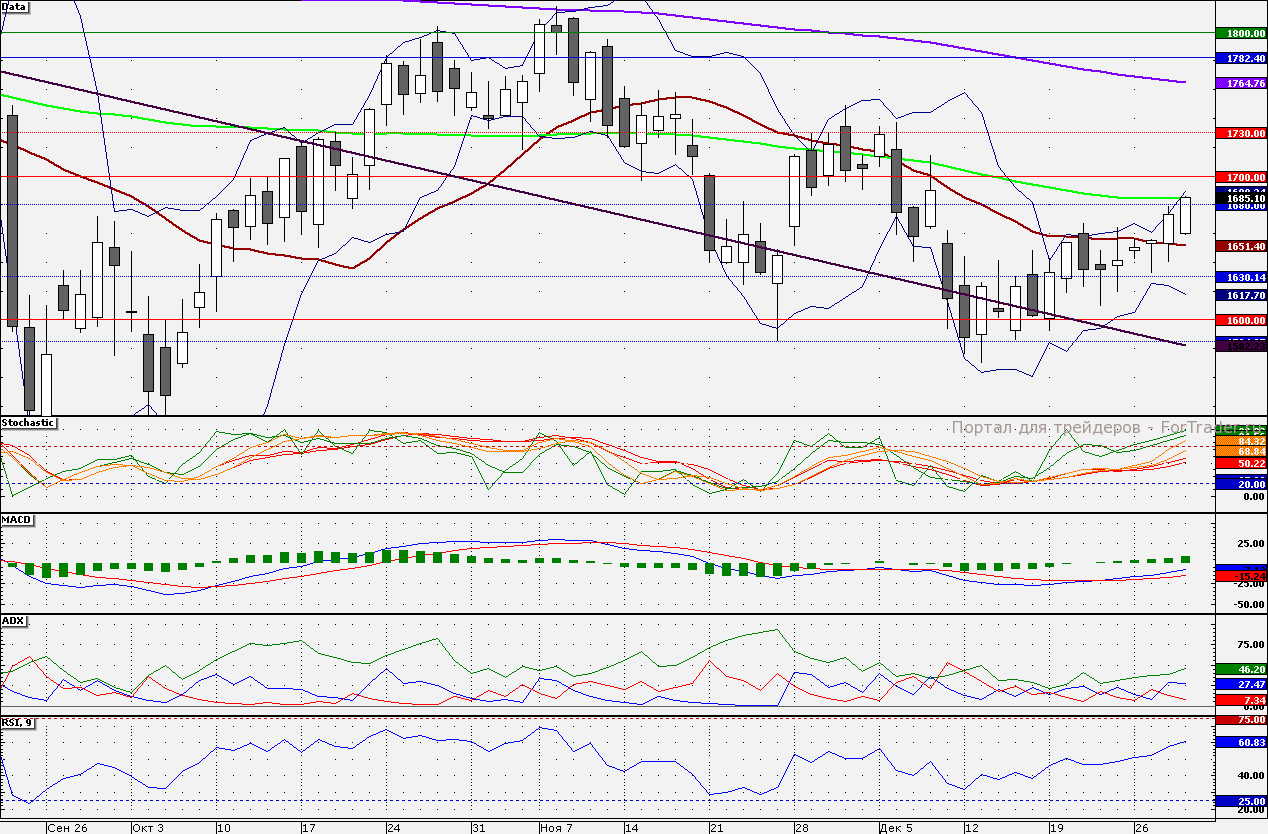Click the Окт 3 date label
Image resolution: width=1268 pixels, height=834 pixels.
[149, 828]
